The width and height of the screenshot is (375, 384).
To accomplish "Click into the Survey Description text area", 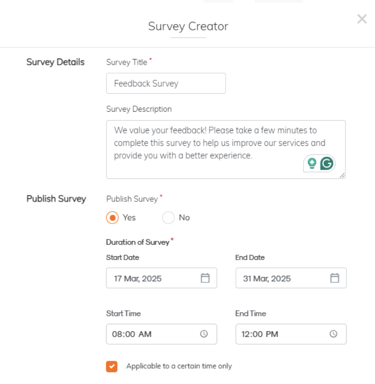I will [226, 149].
